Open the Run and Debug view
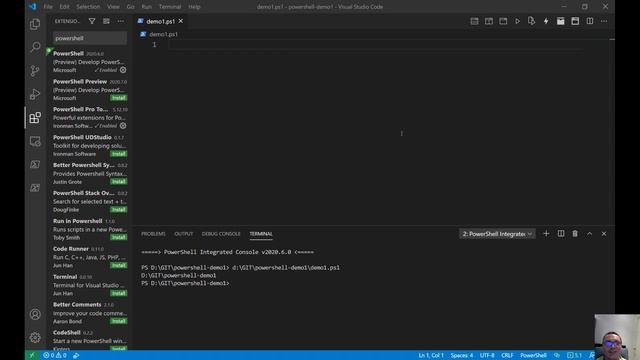 click(35, 94)
